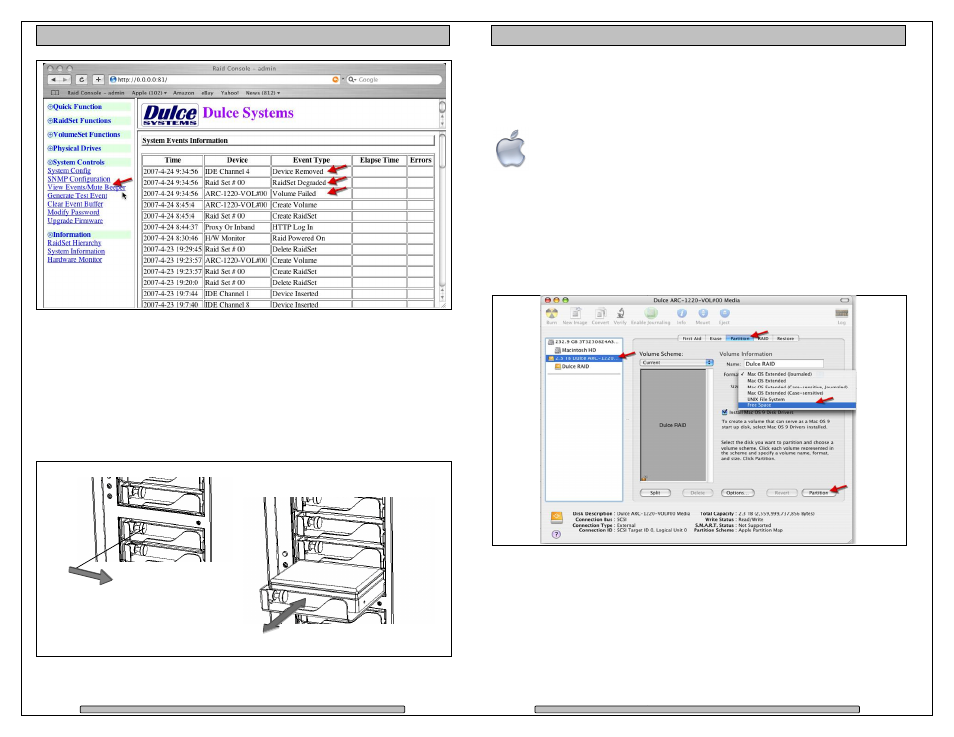
Task: Open the Upgrade Firmware link
Action: pyautogui.click(x=75, y=220)
